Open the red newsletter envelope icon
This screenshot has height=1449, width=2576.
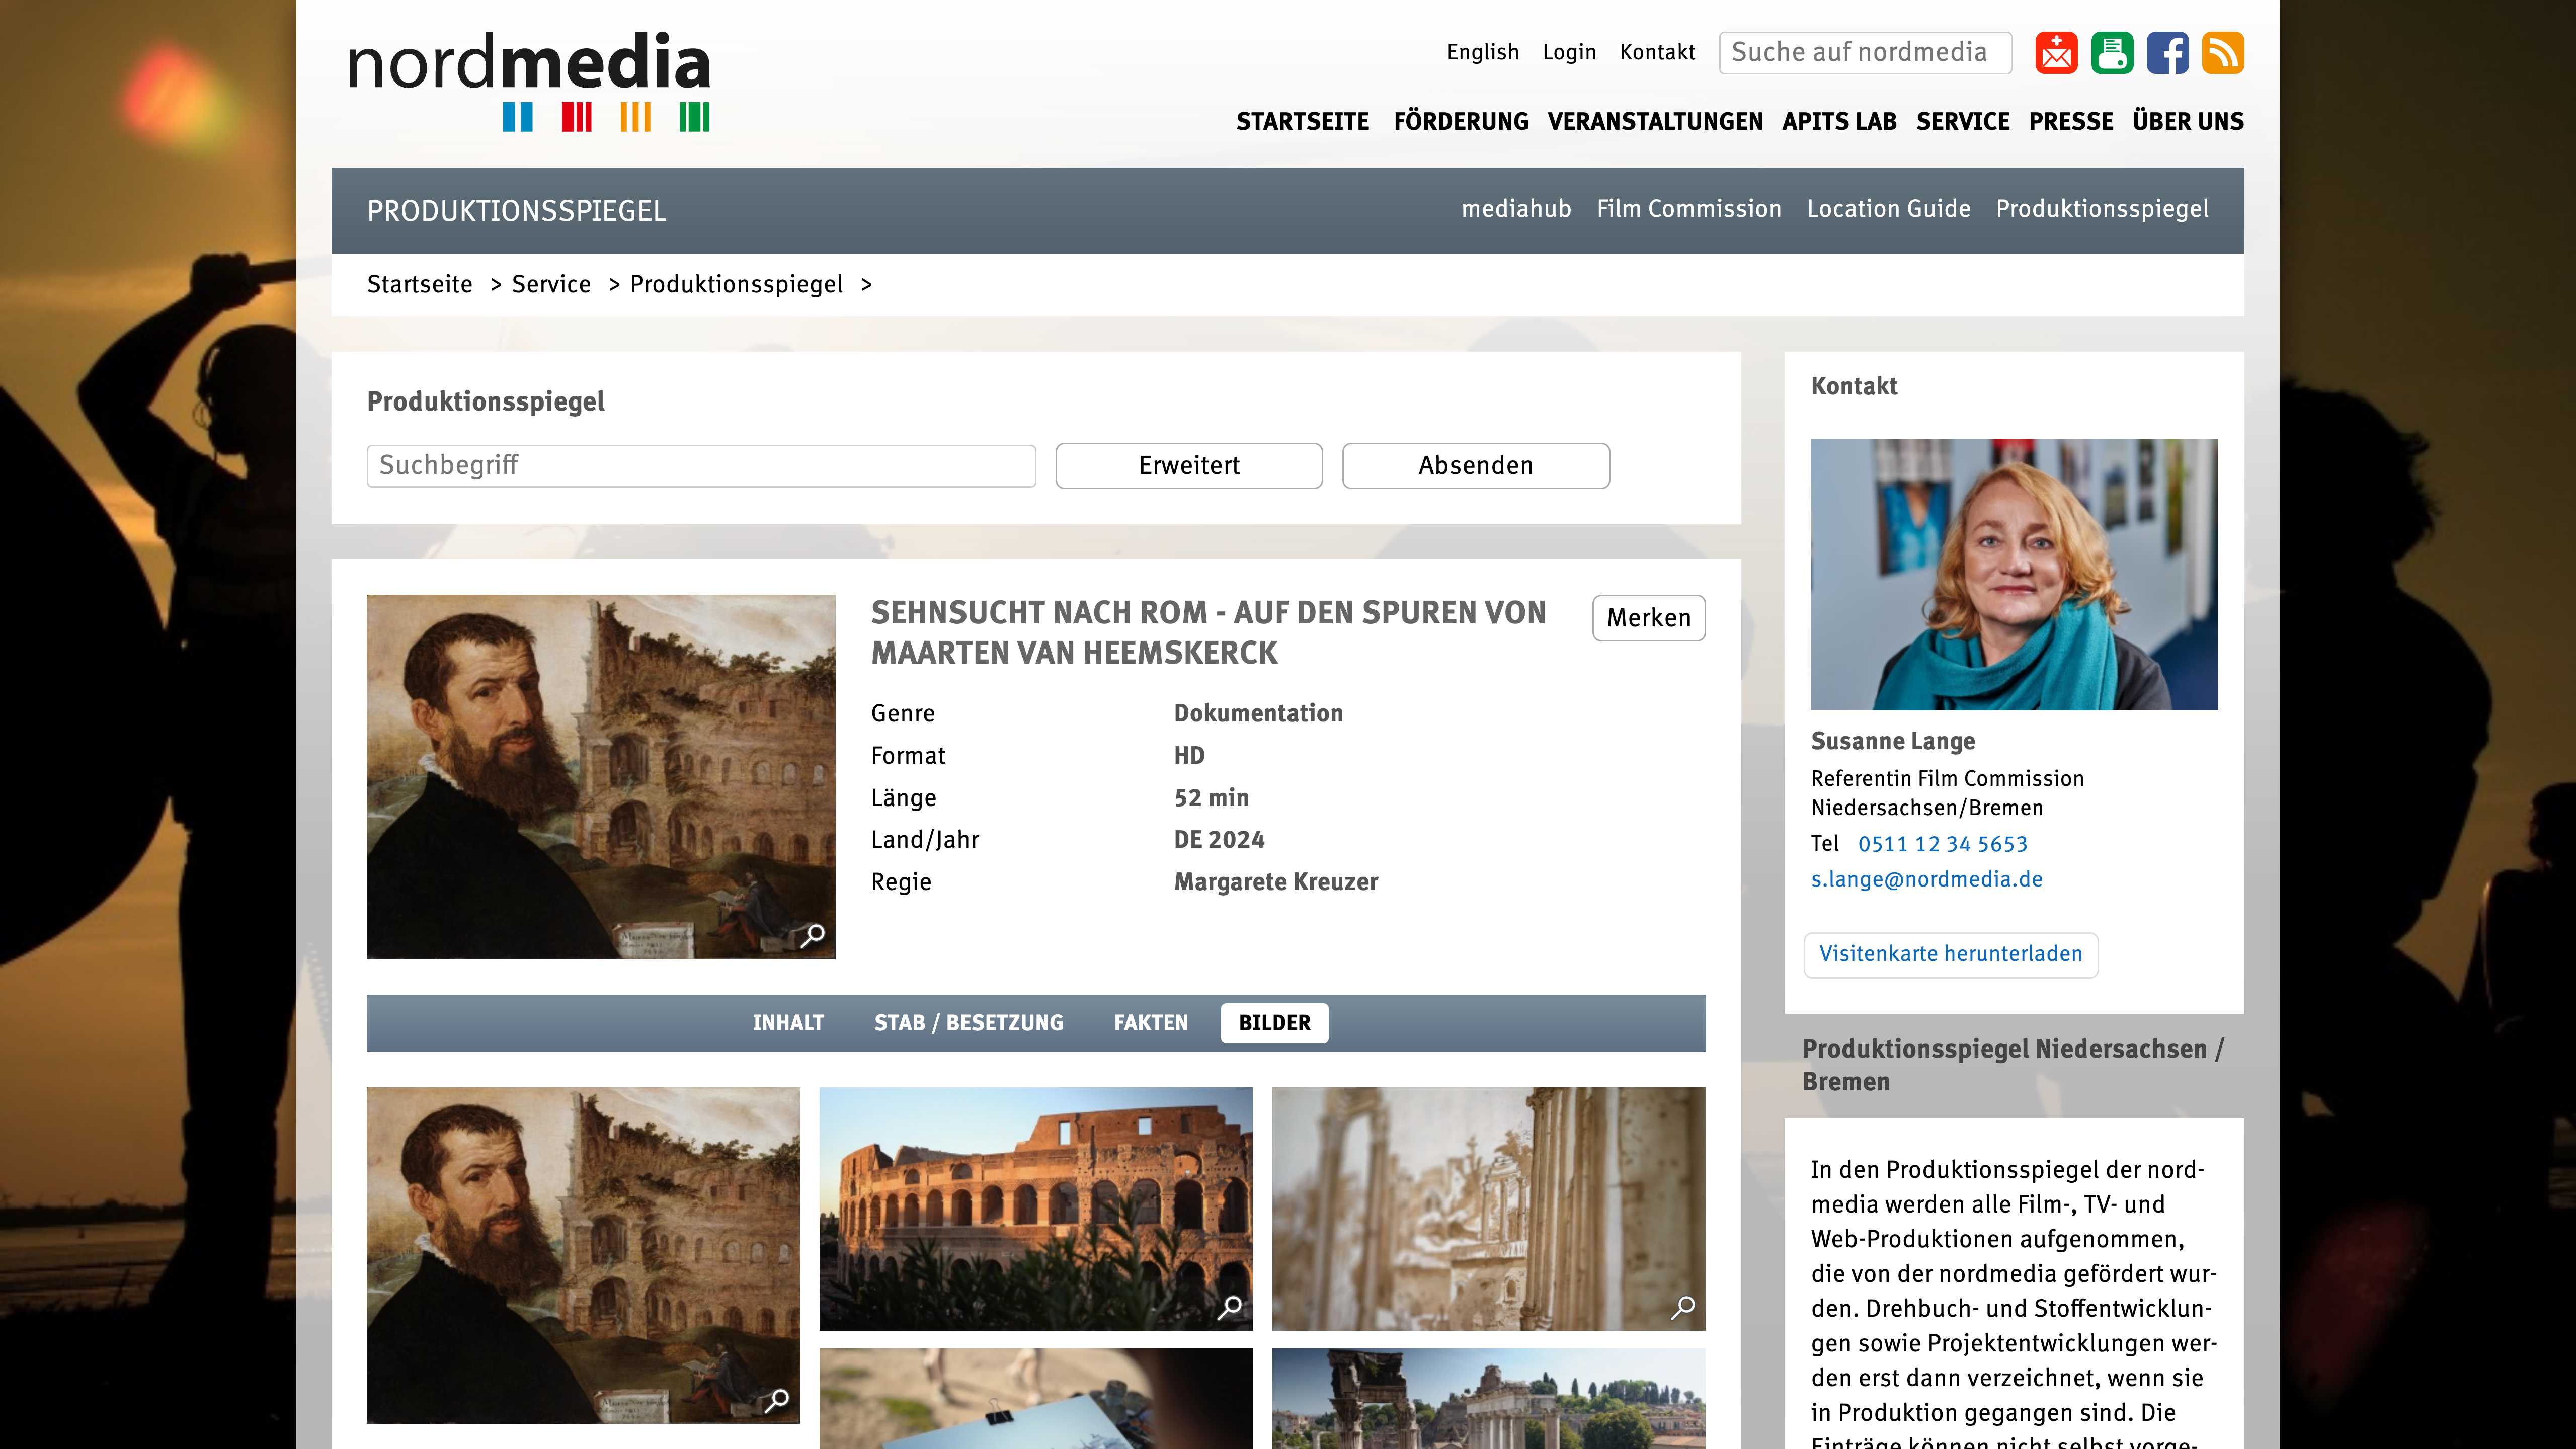(x=2056, y=53)
